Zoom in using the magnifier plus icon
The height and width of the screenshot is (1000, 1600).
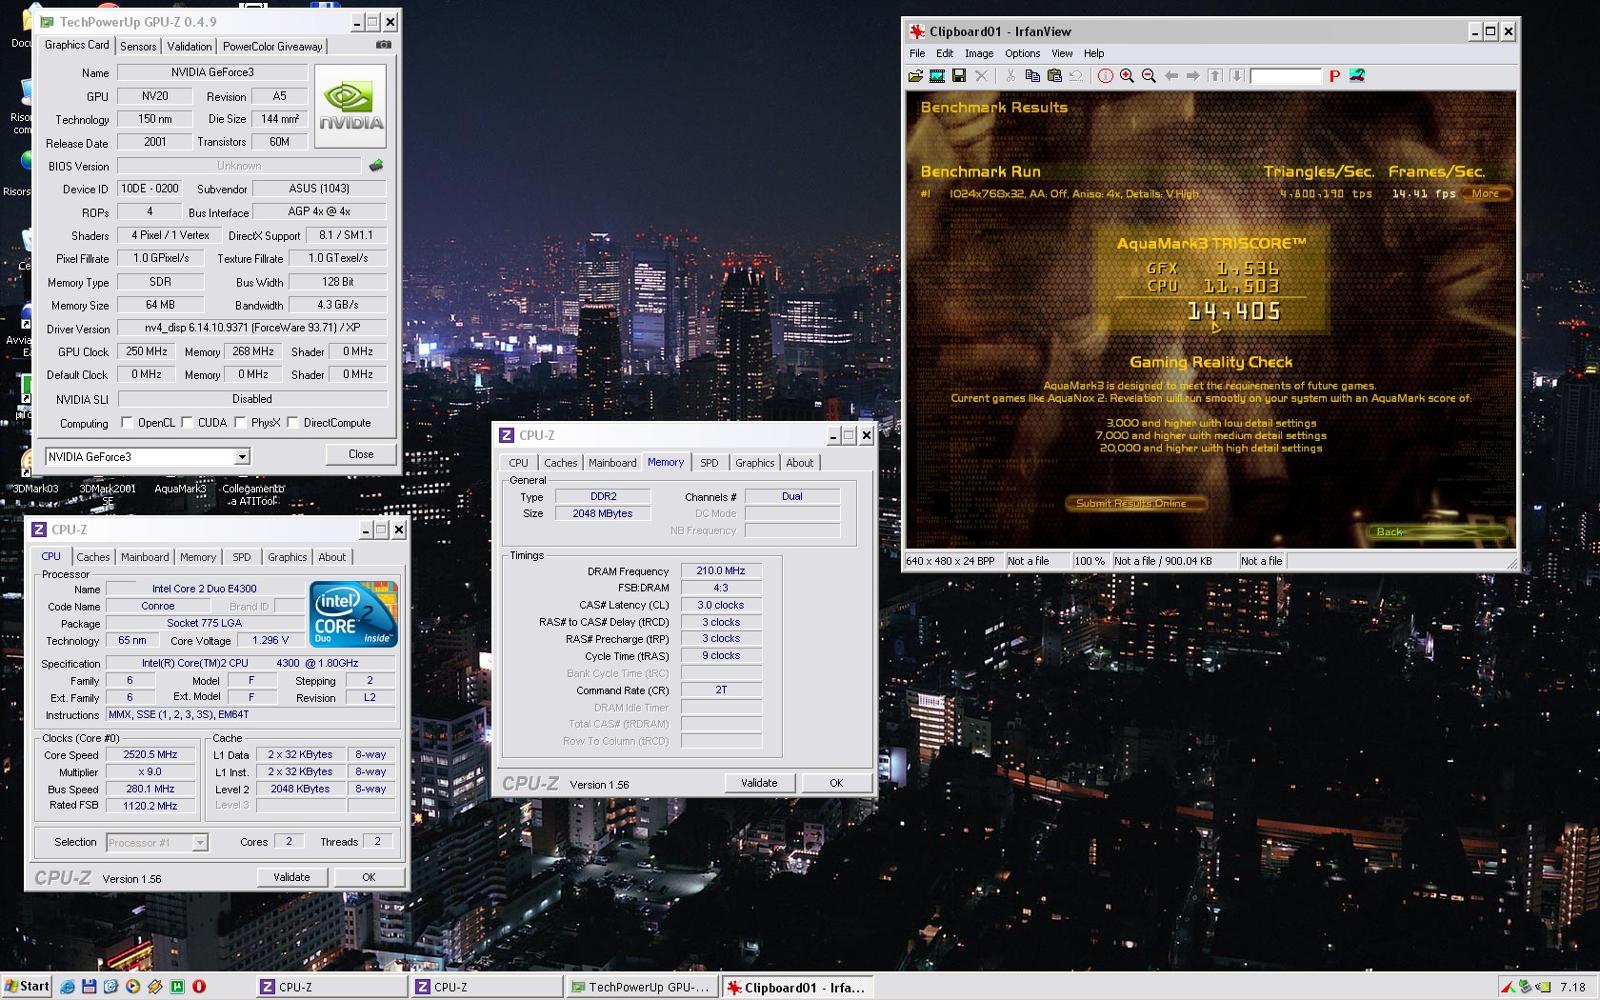click(x=1127, y=76)
